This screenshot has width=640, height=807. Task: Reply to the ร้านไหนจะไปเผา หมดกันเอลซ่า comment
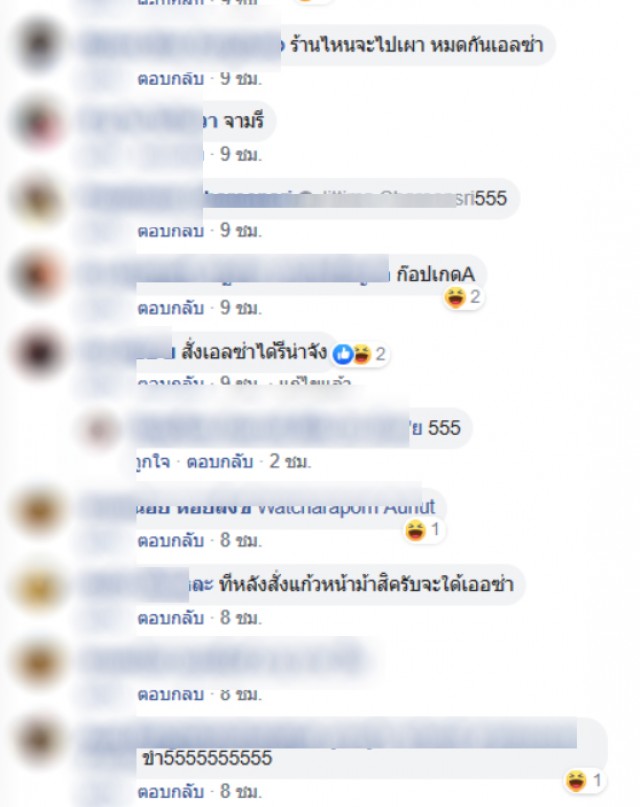click(x=171, y=79)
